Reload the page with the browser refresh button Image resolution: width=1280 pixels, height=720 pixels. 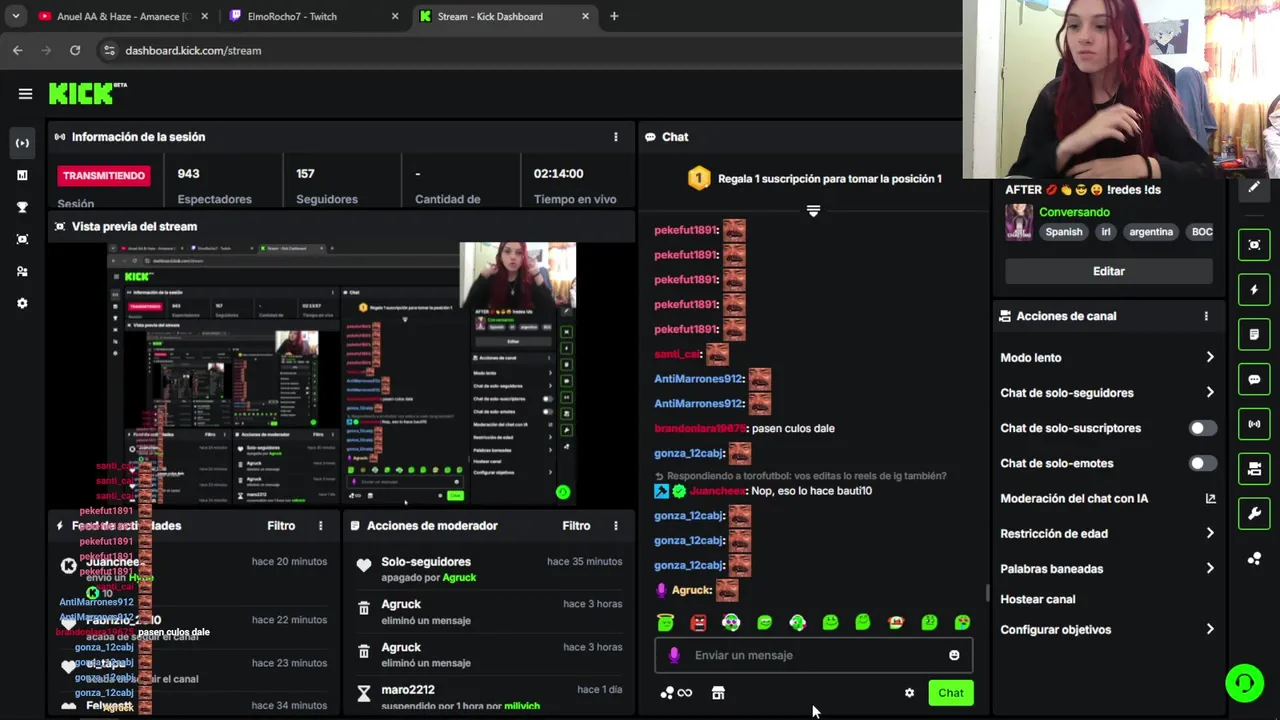pos(75,50)
